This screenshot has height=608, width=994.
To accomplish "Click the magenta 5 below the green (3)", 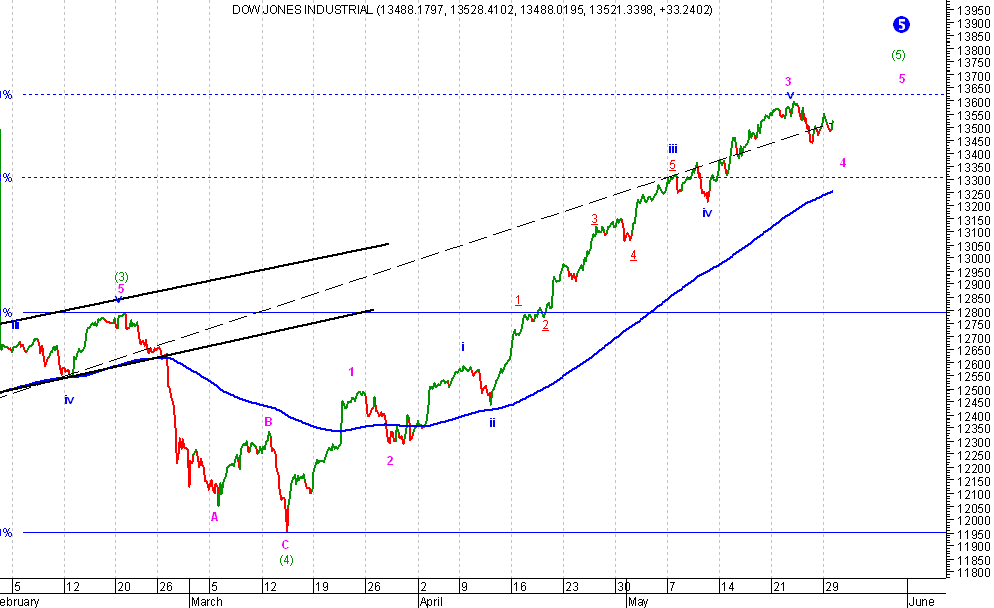I will (120, 289).
